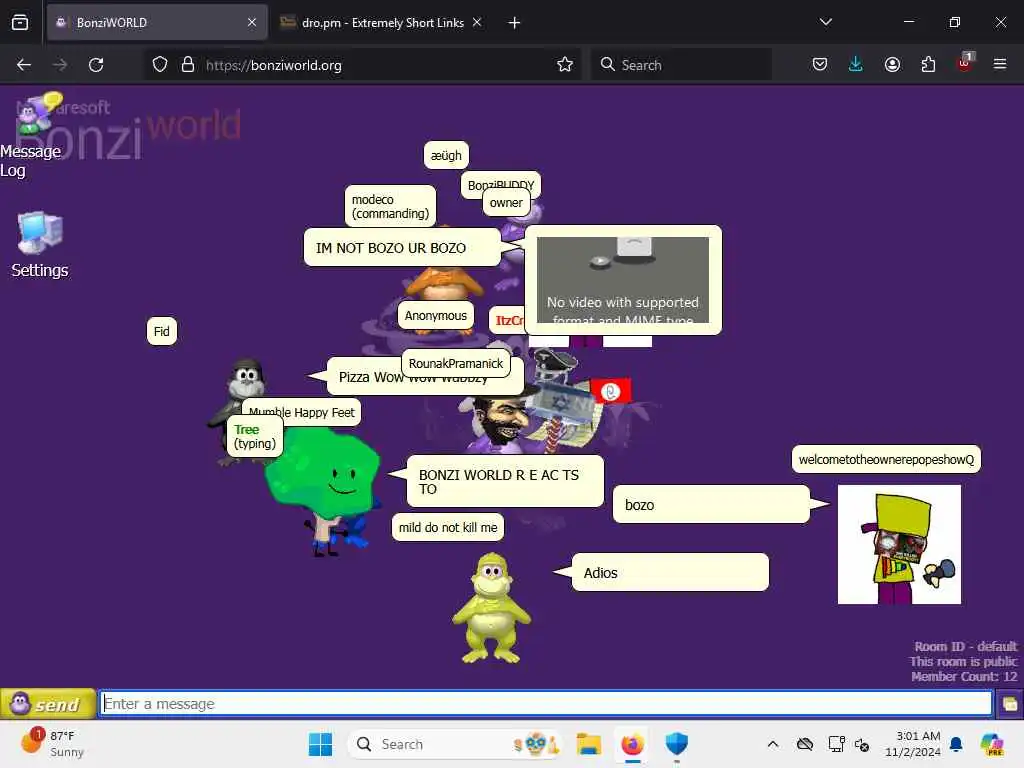Open the Copilot preview icon in the taskbar
Viewport: 1024px width, 768px height.
click(992, 744)
